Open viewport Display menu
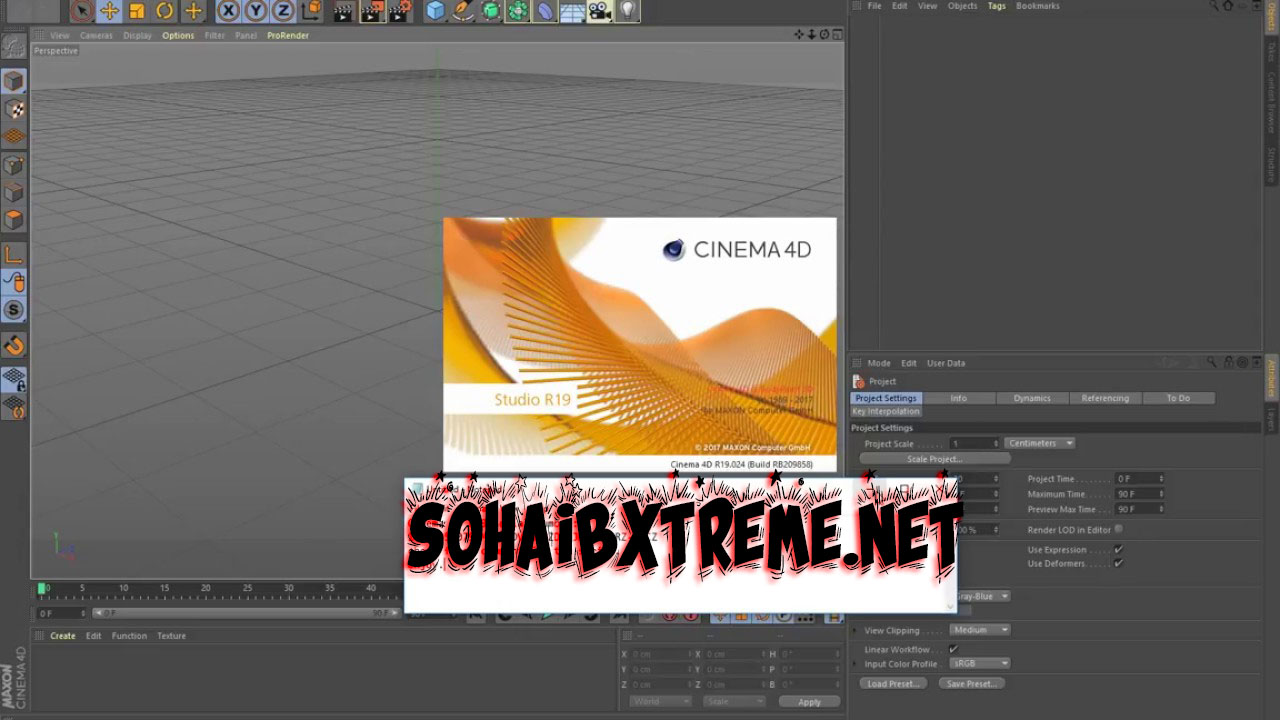Screen dimensions: 1280x720 click(x=137, y=35)
